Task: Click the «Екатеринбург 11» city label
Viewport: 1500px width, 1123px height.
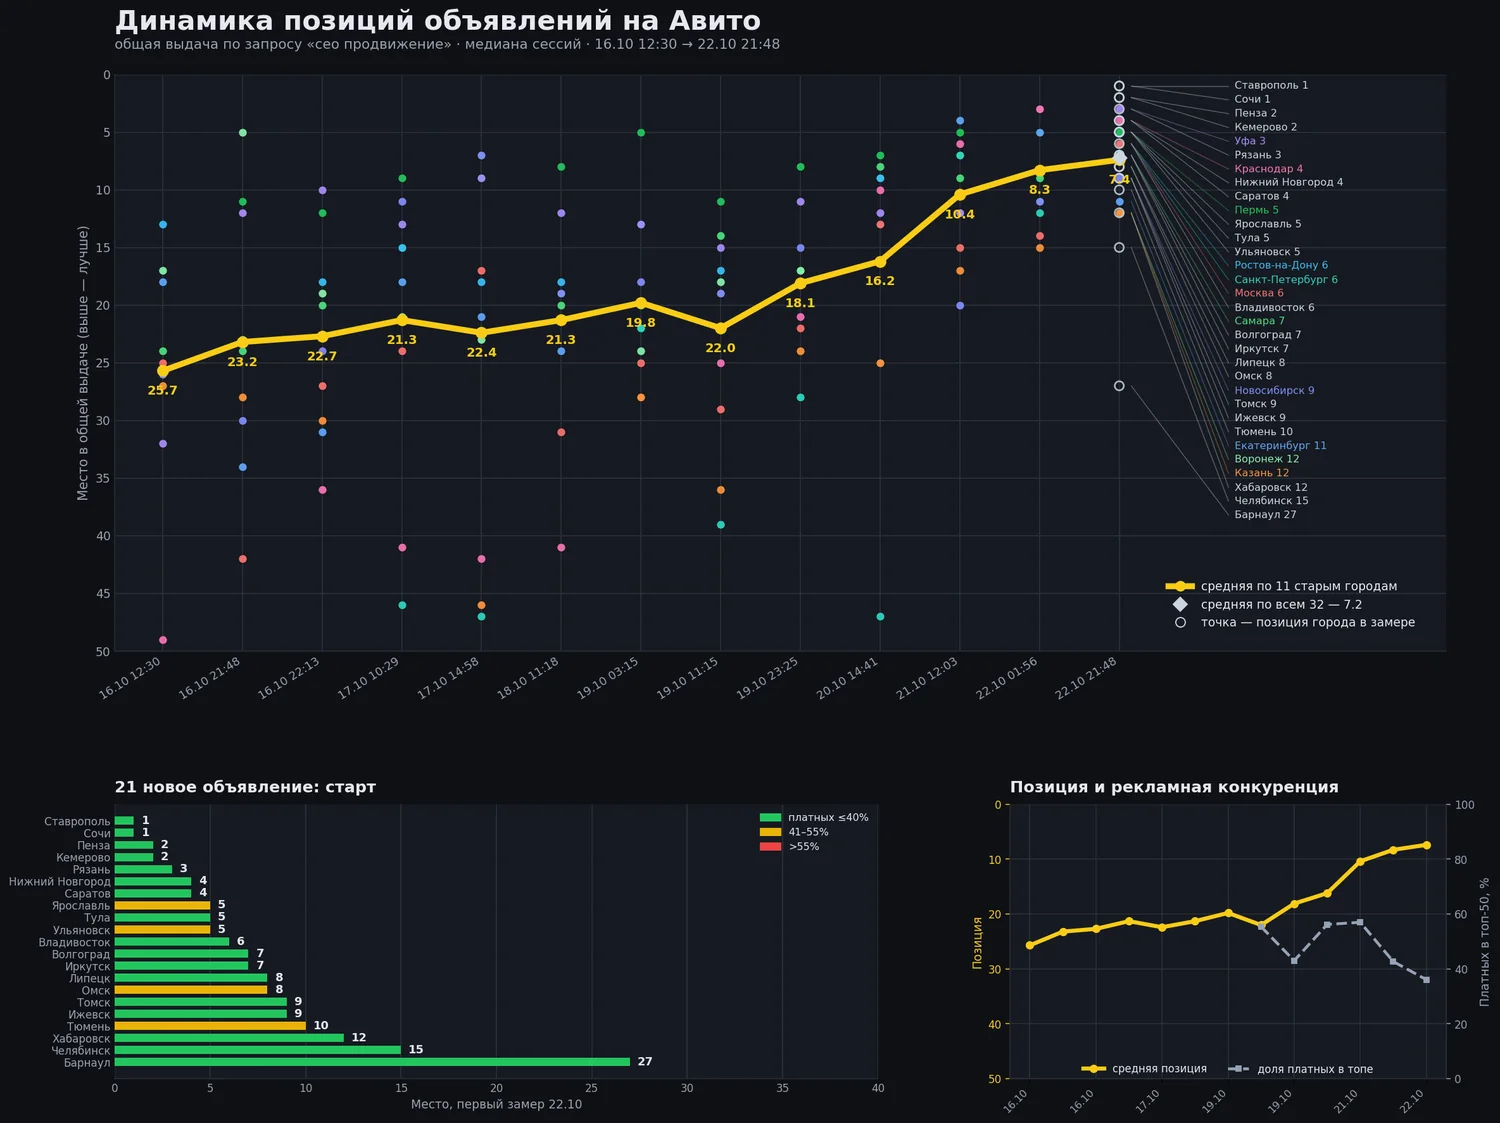Action: (1280, 446)
